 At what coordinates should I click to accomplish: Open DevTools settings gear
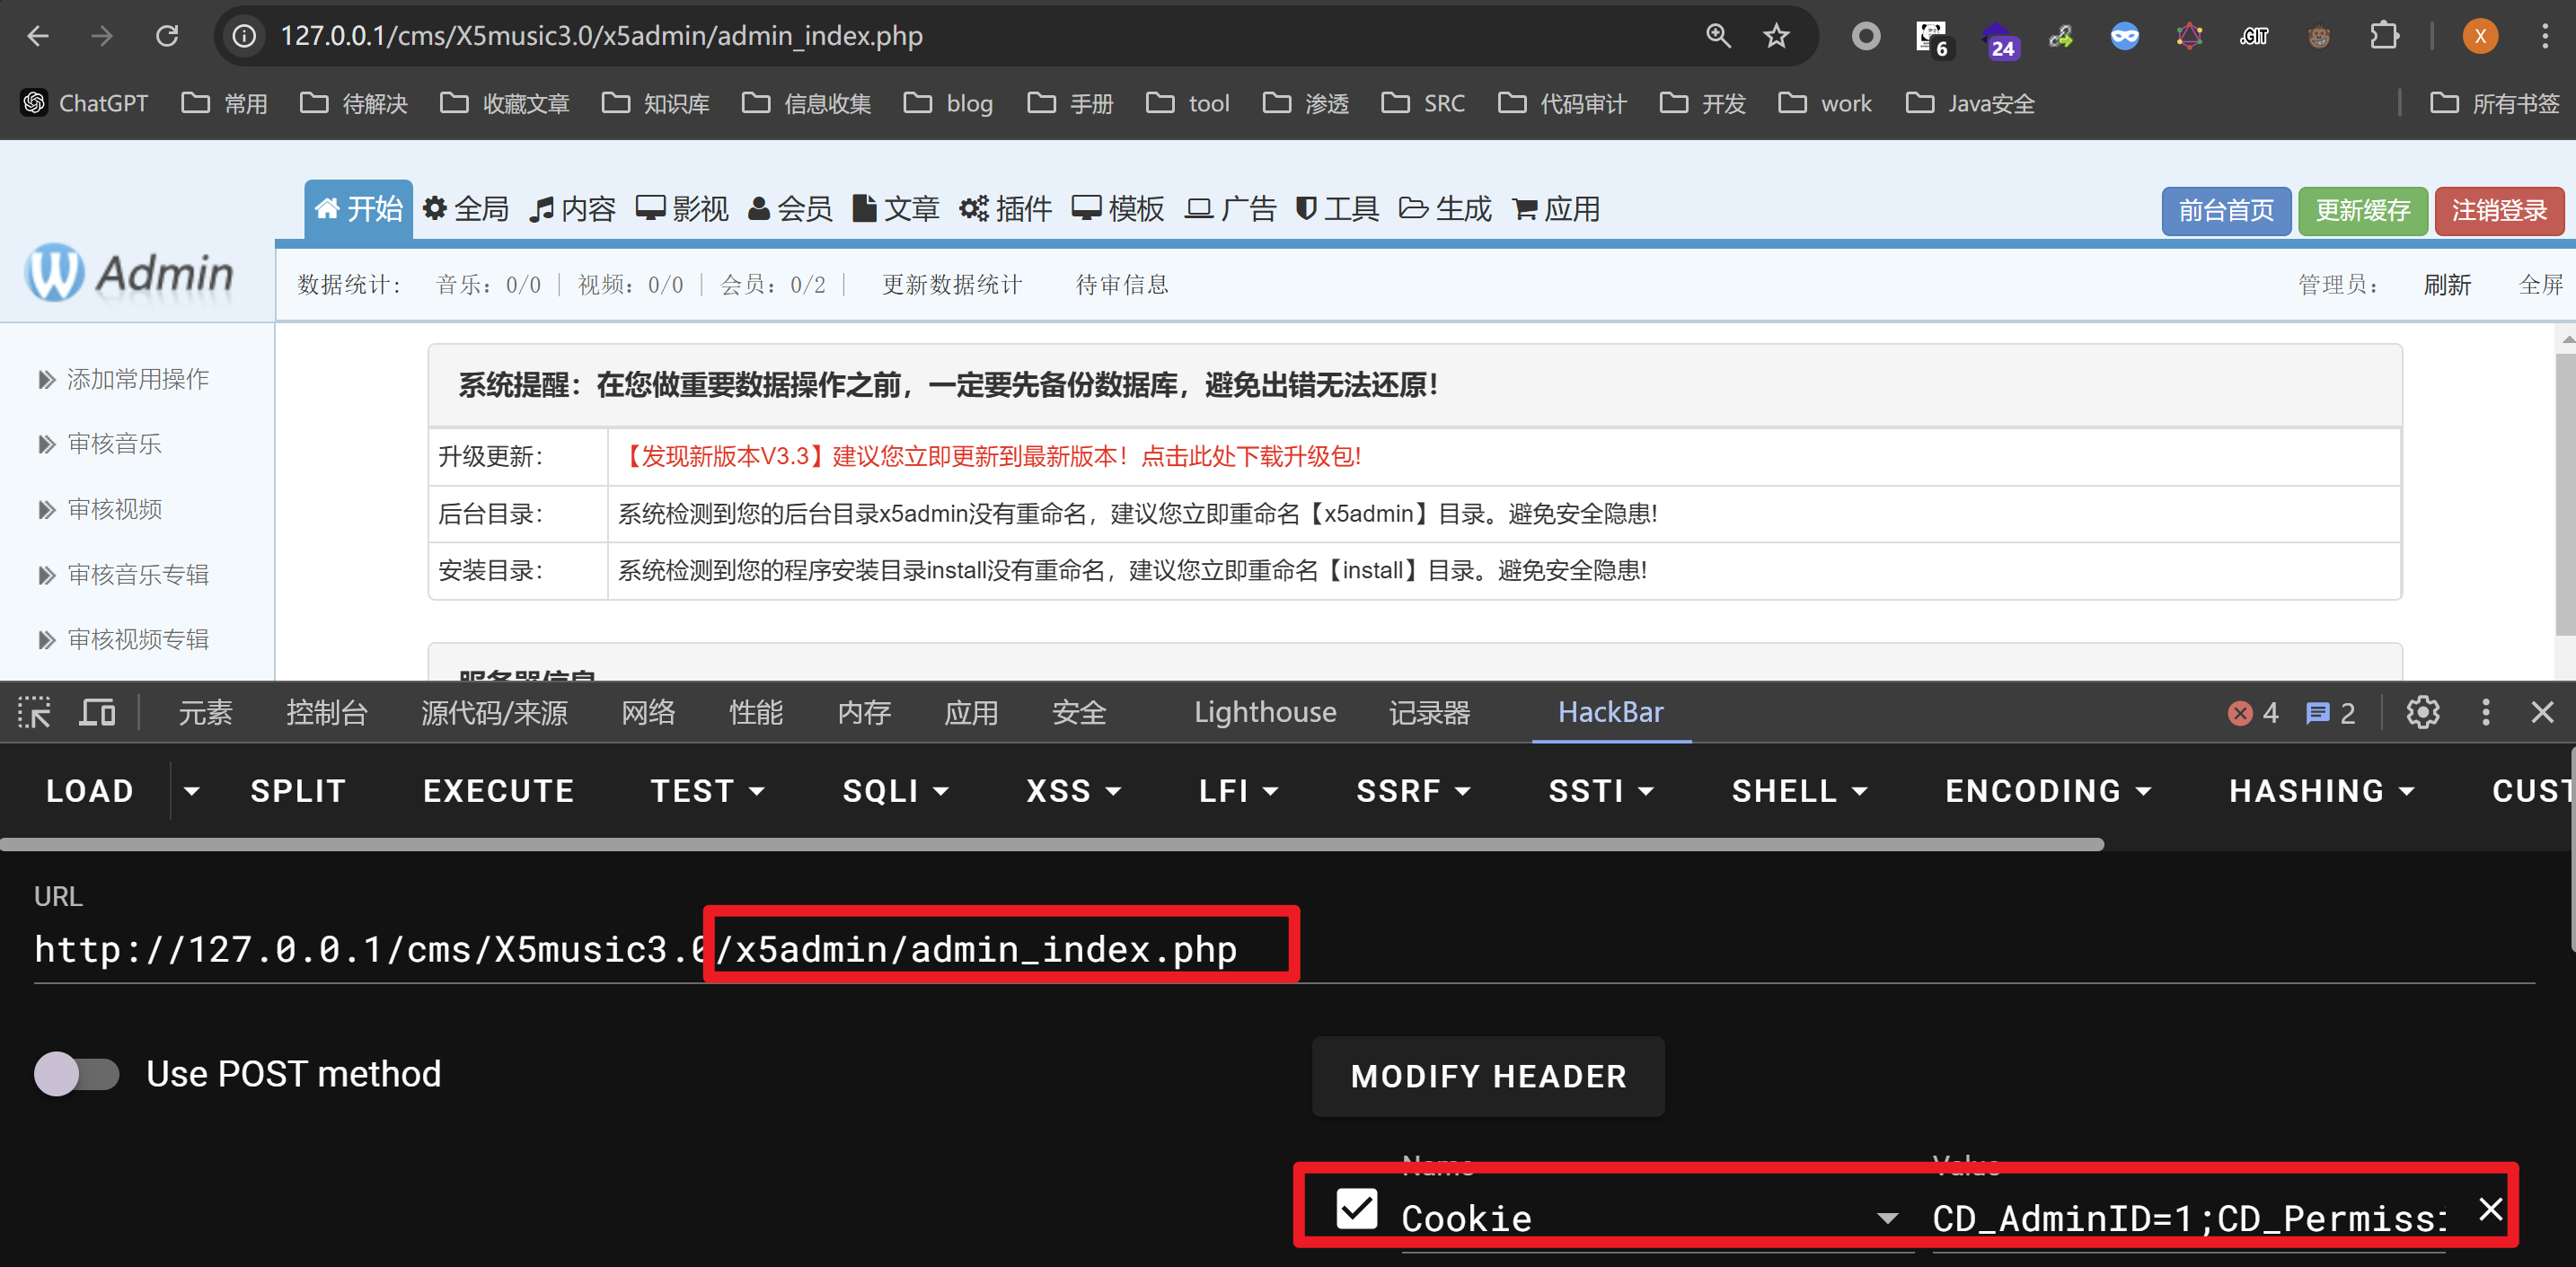pos(2422,712)
